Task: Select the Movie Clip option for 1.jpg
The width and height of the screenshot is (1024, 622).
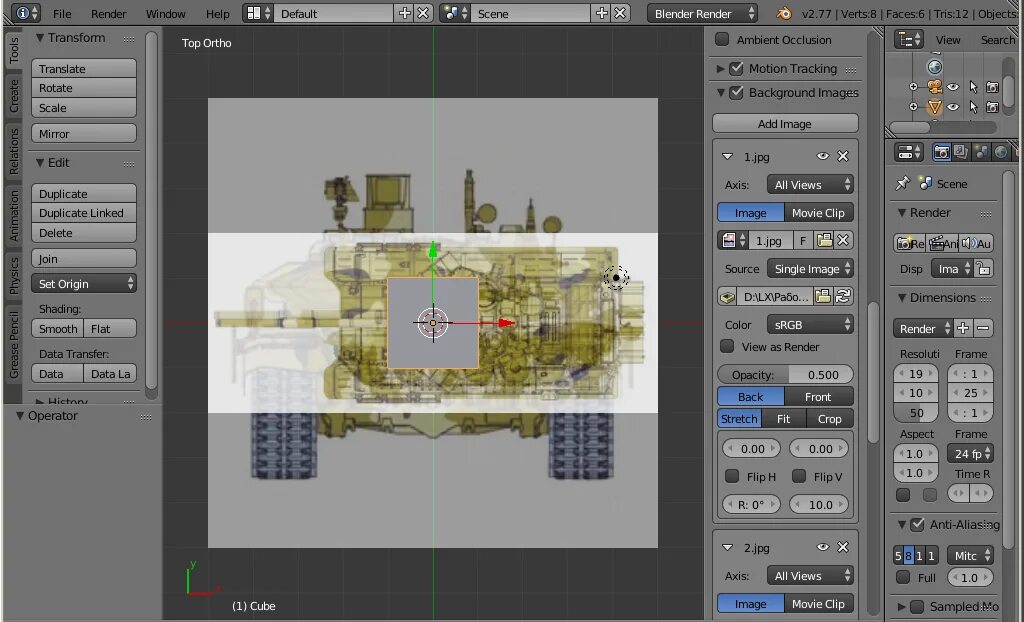Action: click(818, 213)
